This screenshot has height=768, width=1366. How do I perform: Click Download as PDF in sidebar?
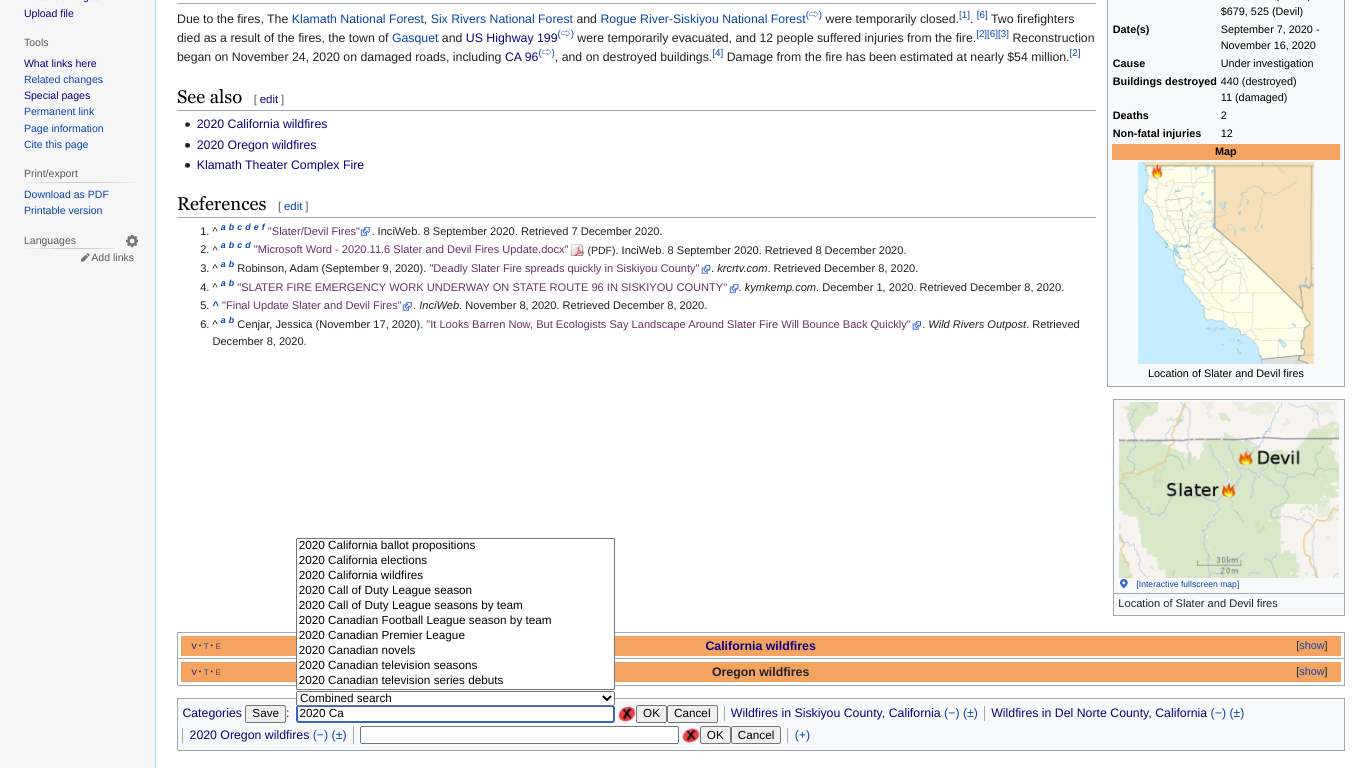point(66,194)
